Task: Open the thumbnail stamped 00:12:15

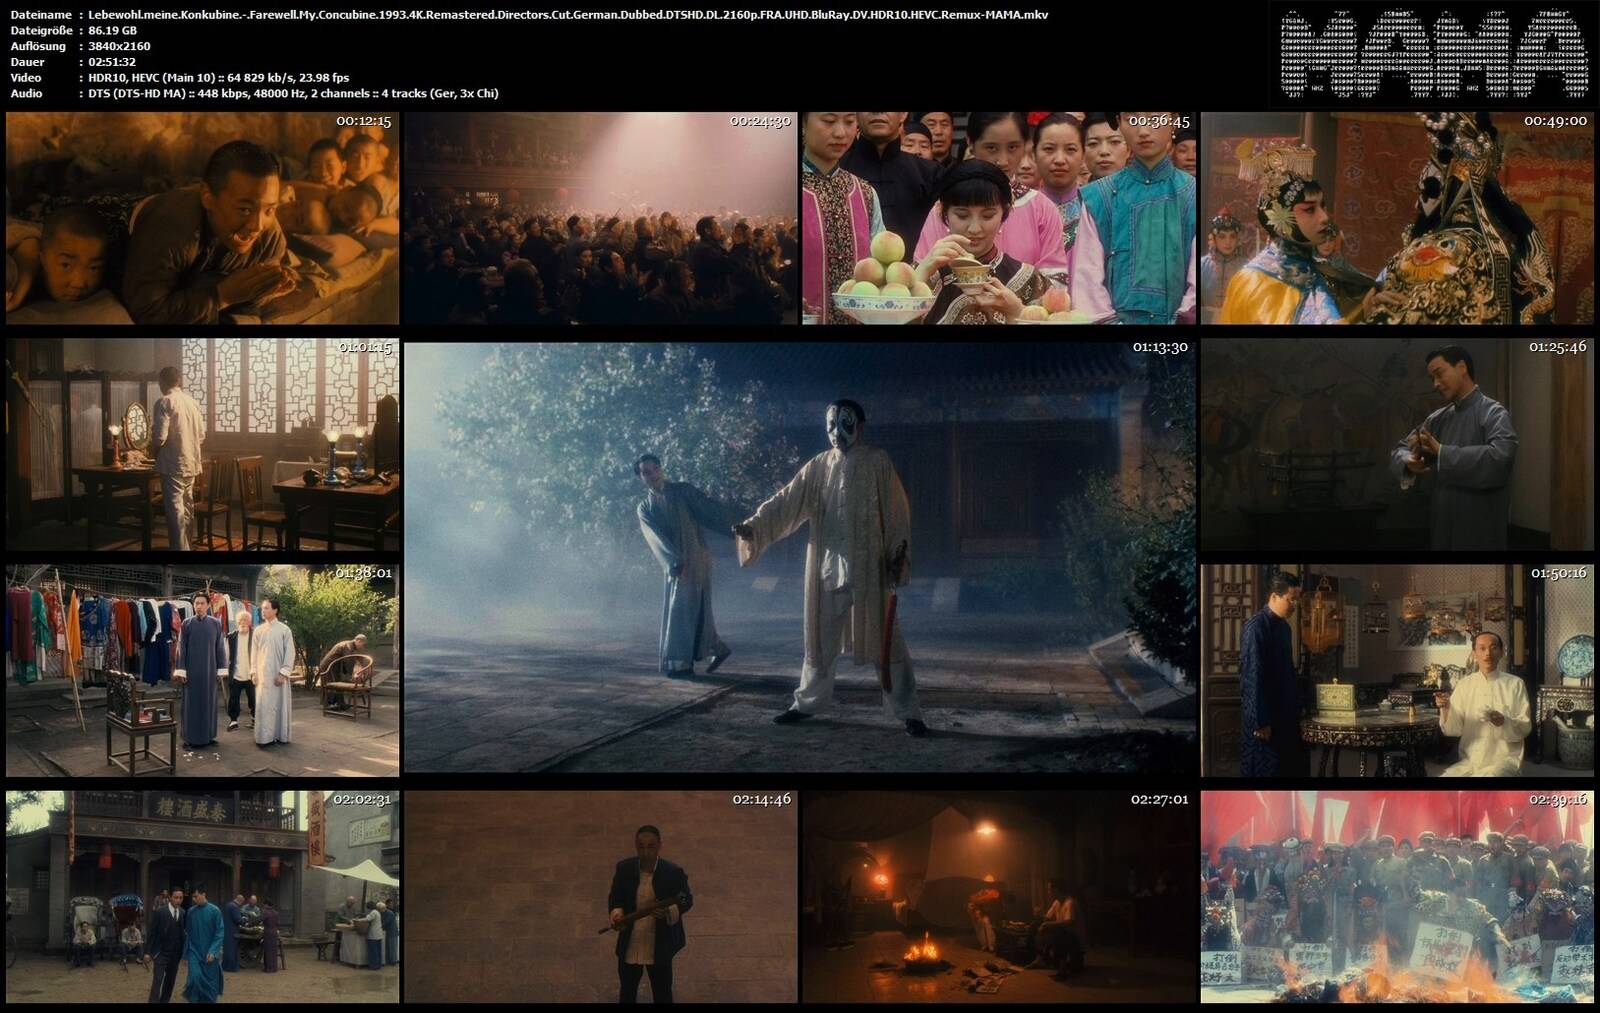Action: tap(202, 218)
